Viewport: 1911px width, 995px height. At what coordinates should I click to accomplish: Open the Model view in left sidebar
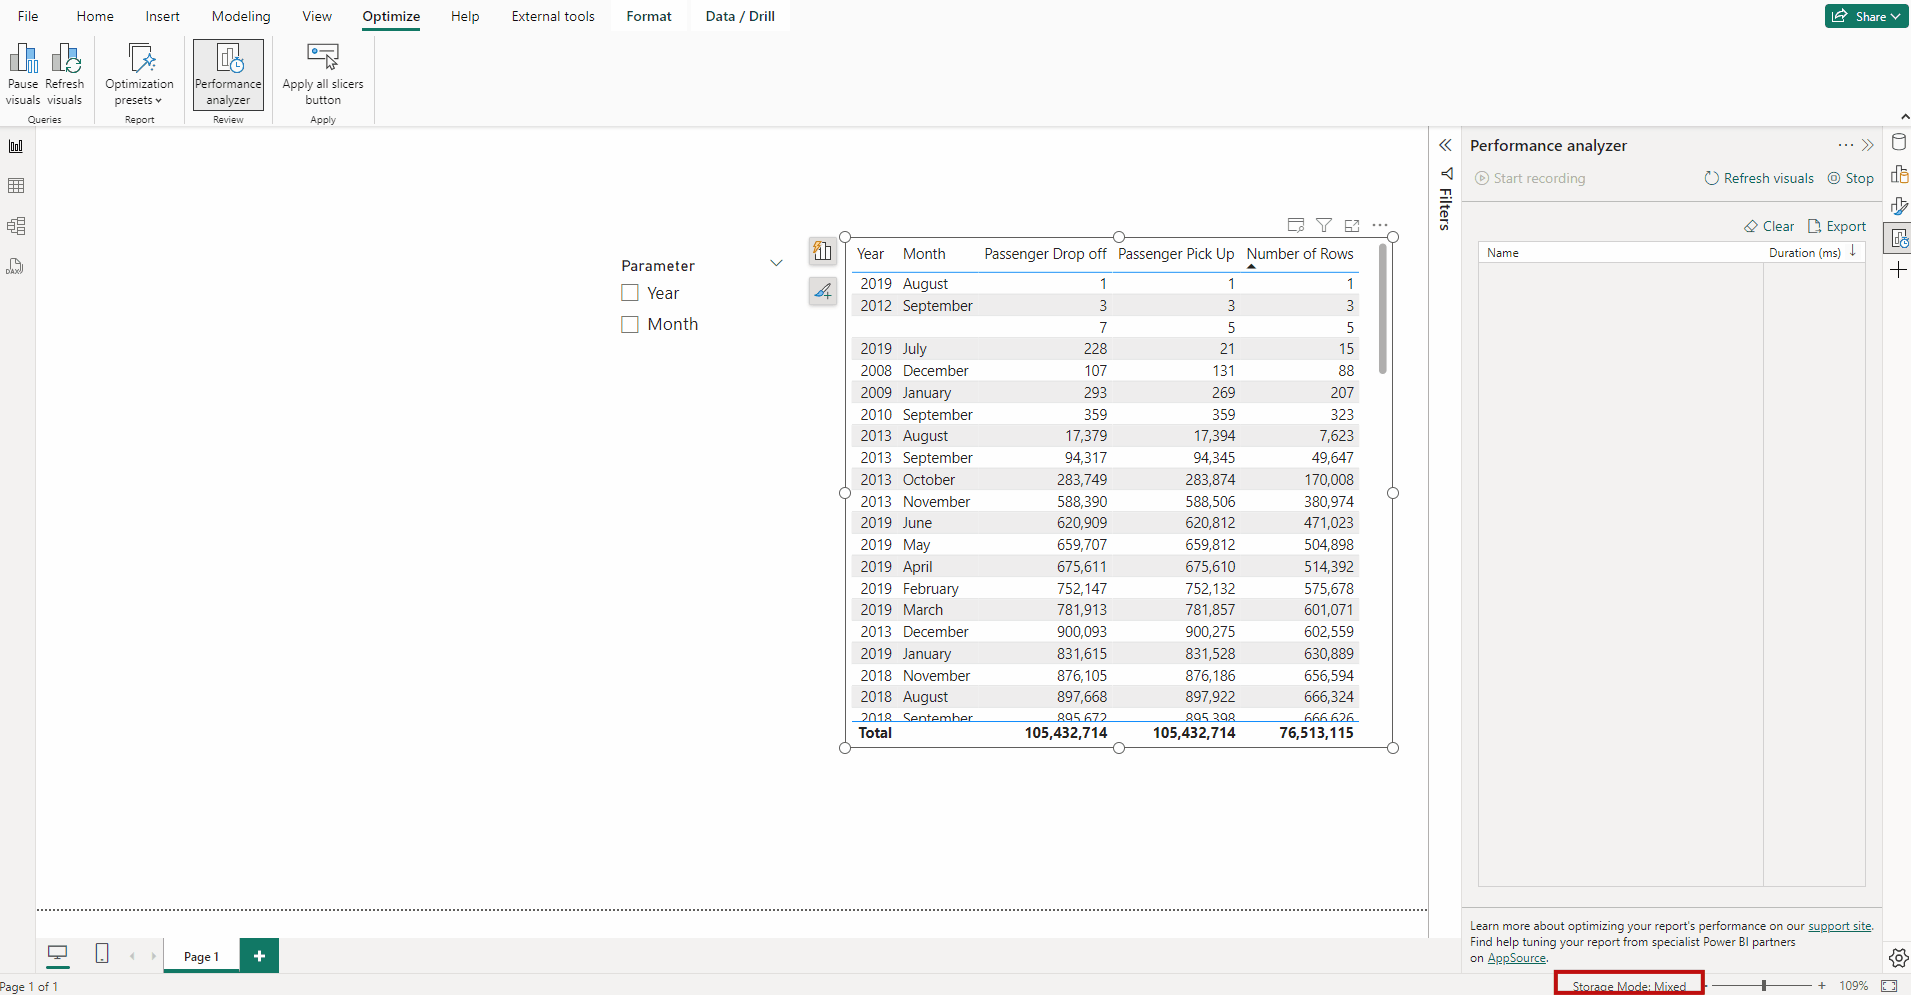pyautogui.click(x=16, y=226)
